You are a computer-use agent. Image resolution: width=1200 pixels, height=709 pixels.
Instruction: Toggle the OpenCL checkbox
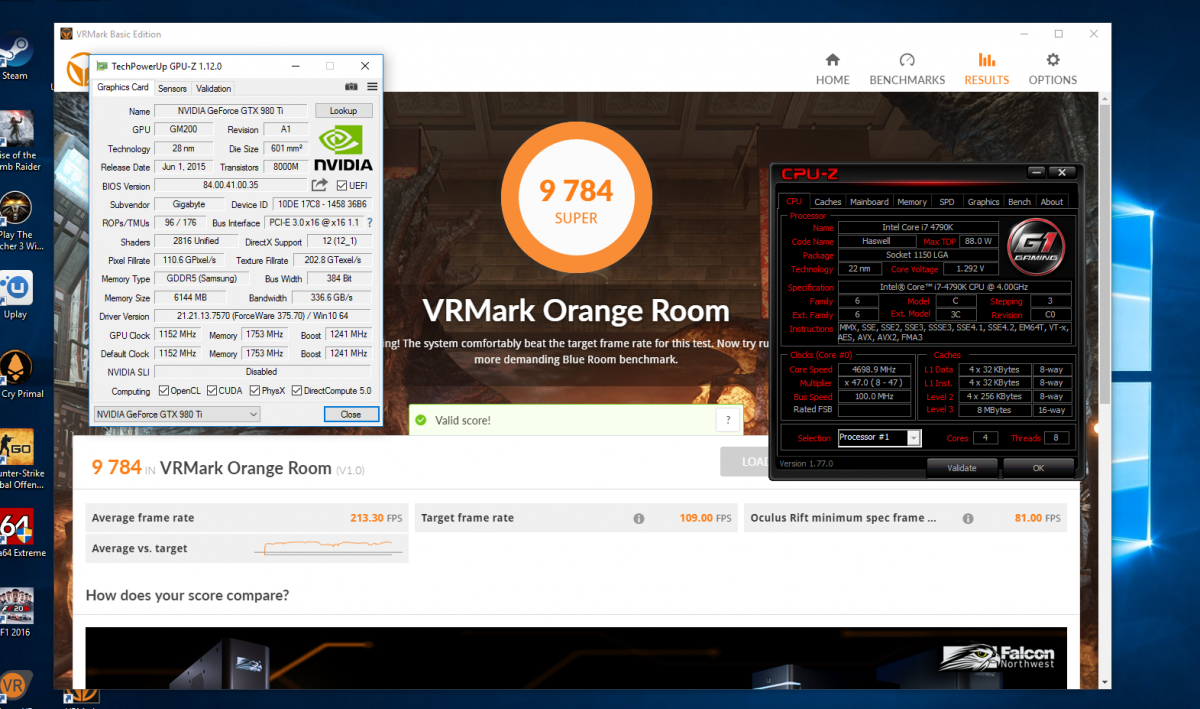(163, 391)
